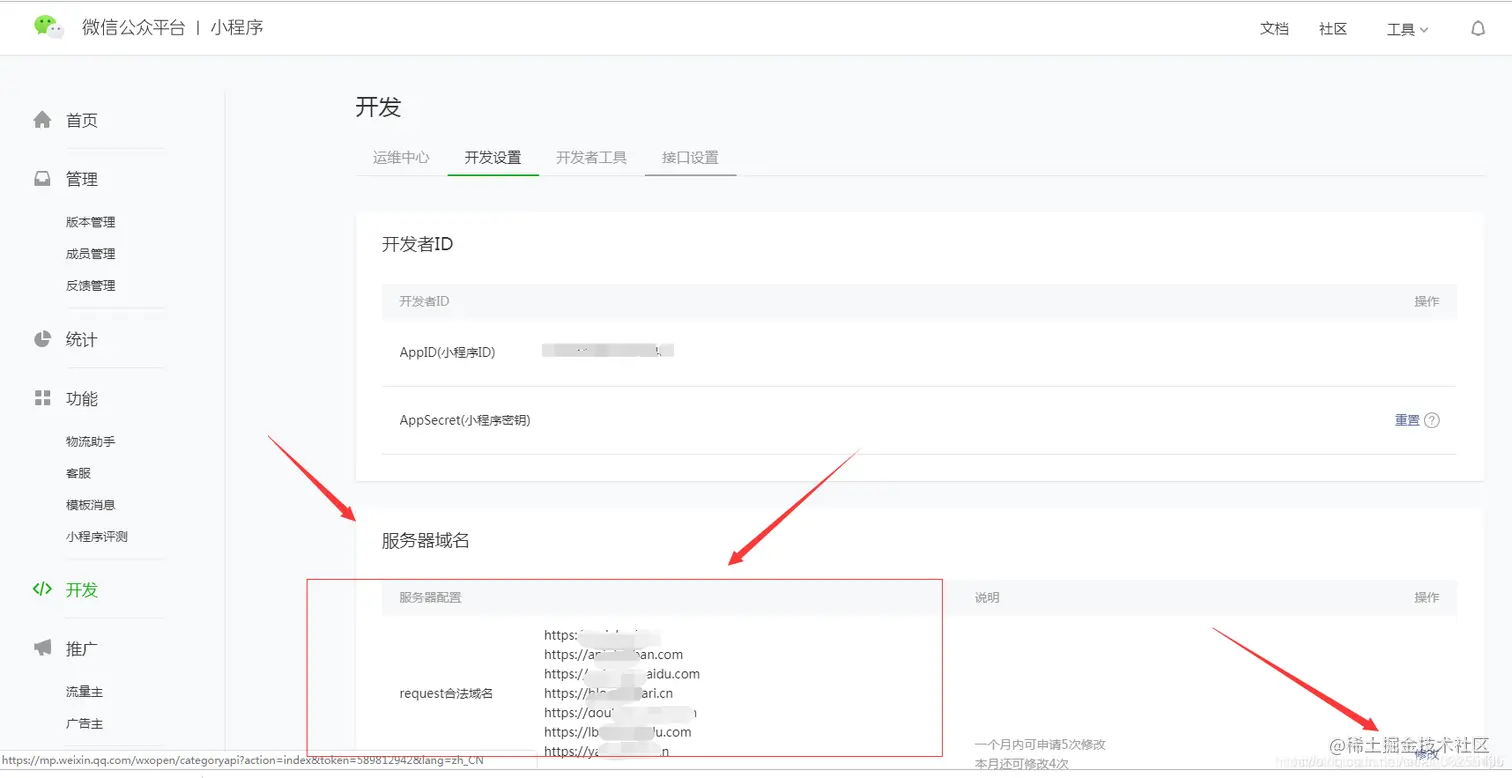Click 修改 to edit server domains
Image resolution: width=1512 pixels, height=778 pixels.
point(1427,753)
